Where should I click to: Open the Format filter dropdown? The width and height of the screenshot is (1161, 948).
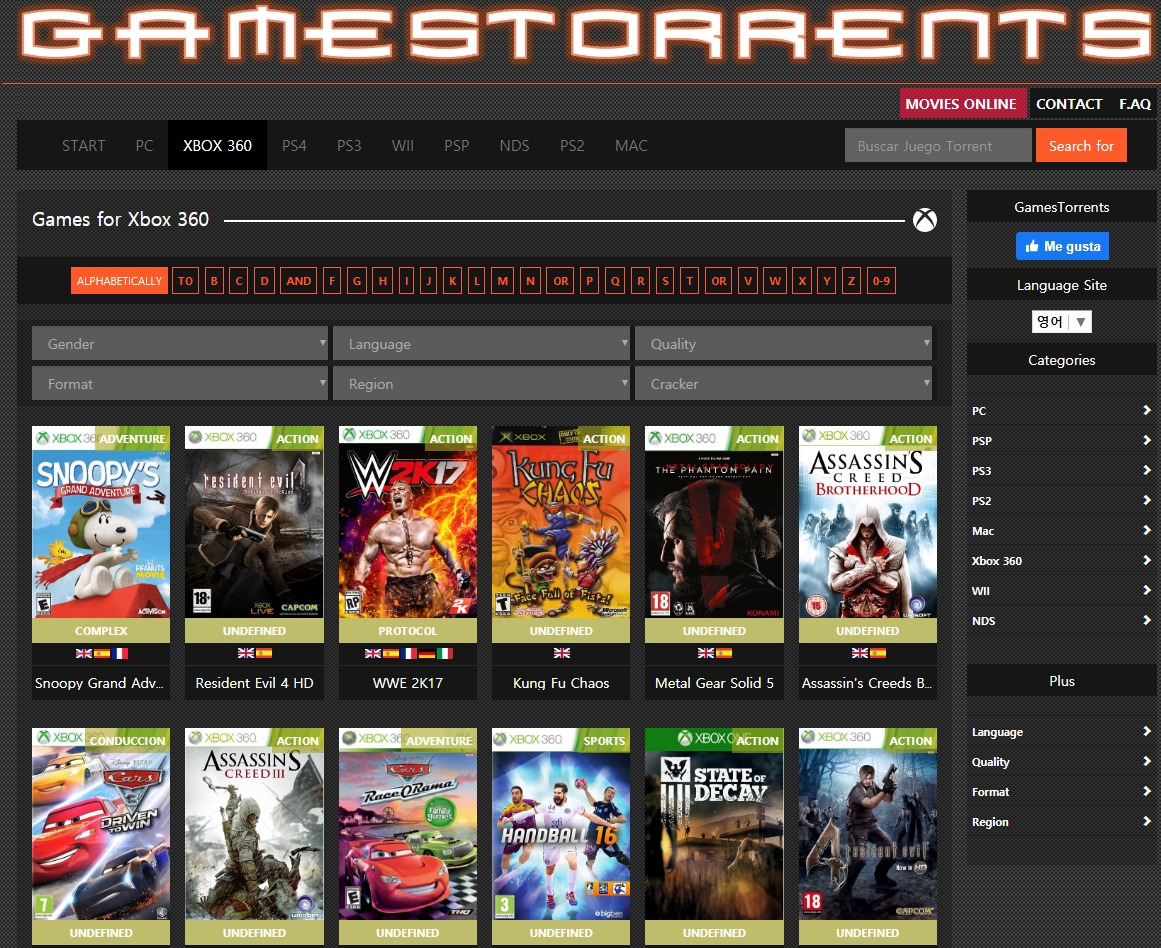pos(180,384)
